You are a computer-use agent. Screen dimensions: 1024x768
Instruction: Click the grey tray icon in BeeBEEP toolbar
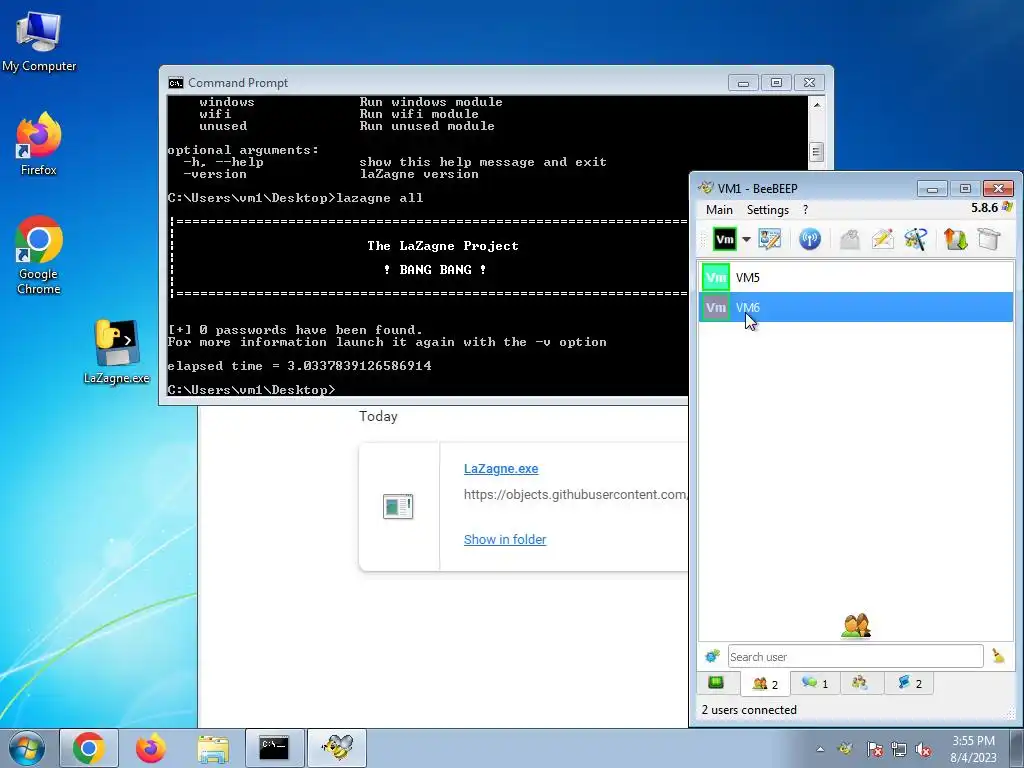pyautogui.click(x=989, y=239)
